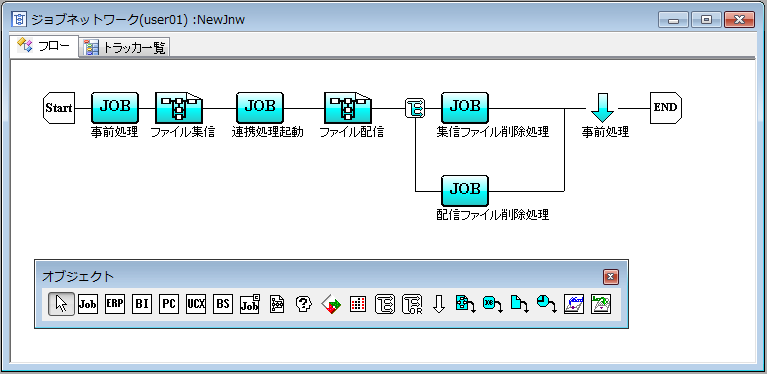The height and width of the screenshot is (374, 767).
Task: Pick the white down-arrow tool in the palette
Action: point(439,304)
